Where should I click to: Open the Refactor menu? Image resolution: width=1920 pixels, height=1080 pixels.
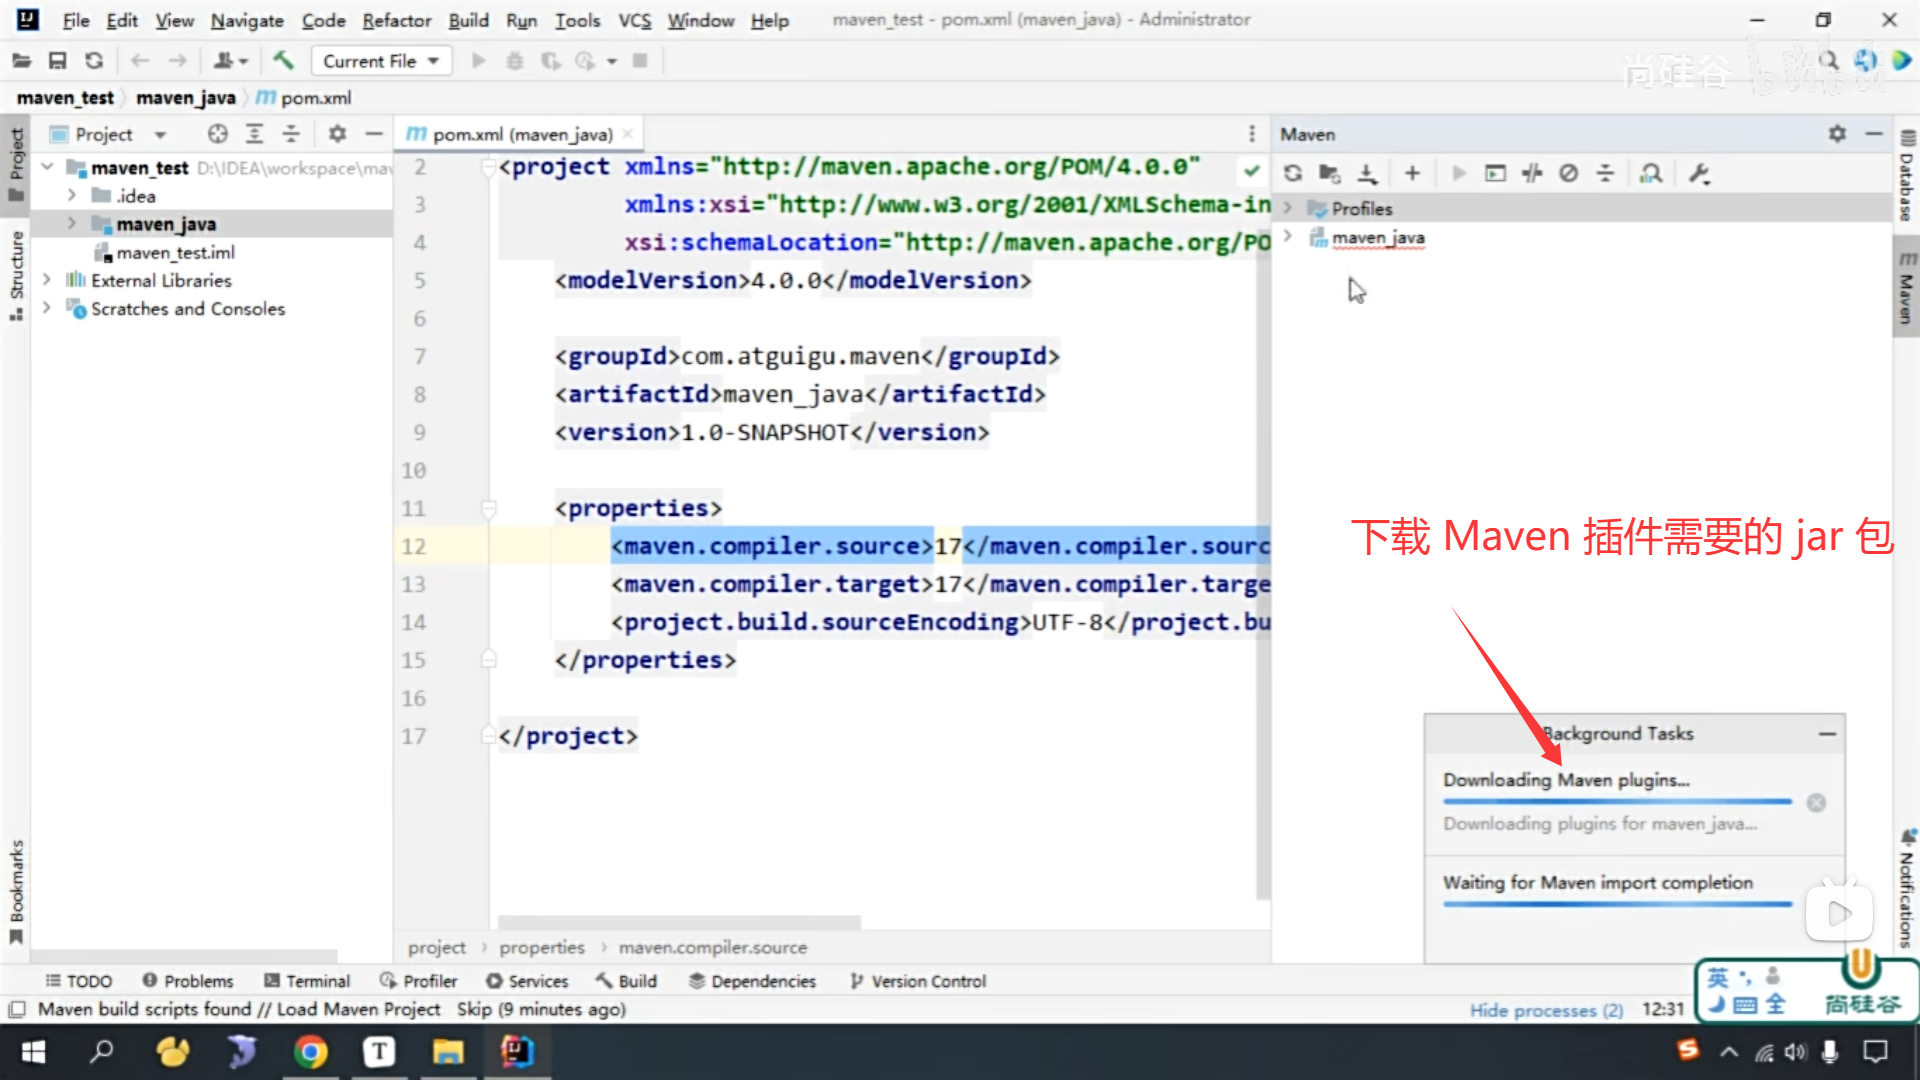click(396, 20)
